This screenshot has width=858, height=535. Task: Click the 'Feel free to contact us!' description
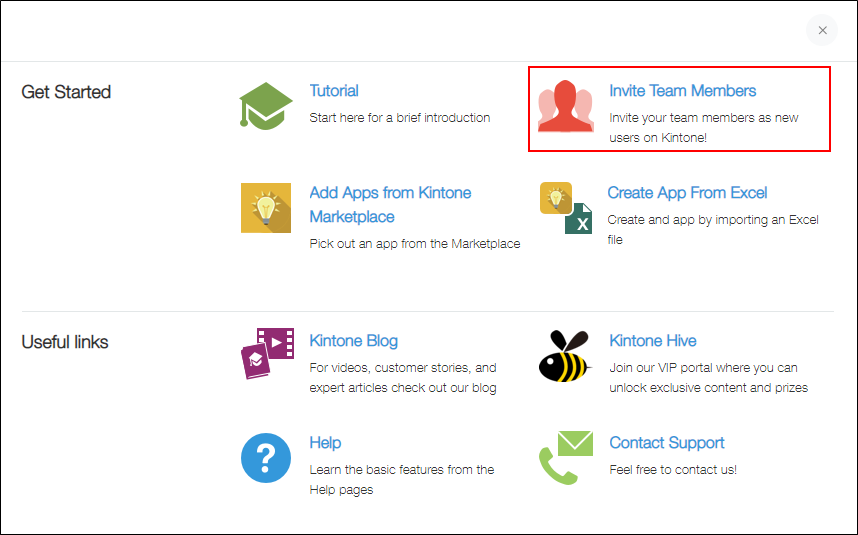tap(672, 470)
